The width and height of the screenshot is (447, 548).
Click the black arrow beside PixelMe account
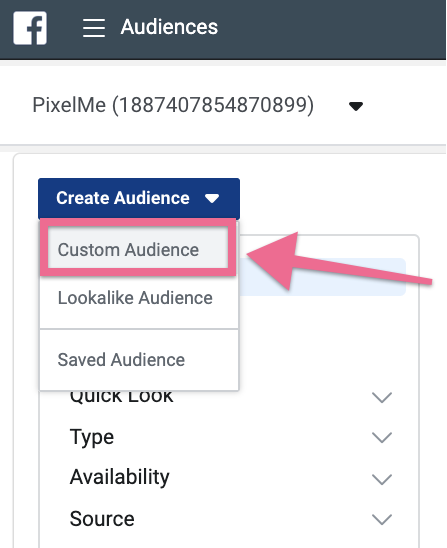click(356, 106)
